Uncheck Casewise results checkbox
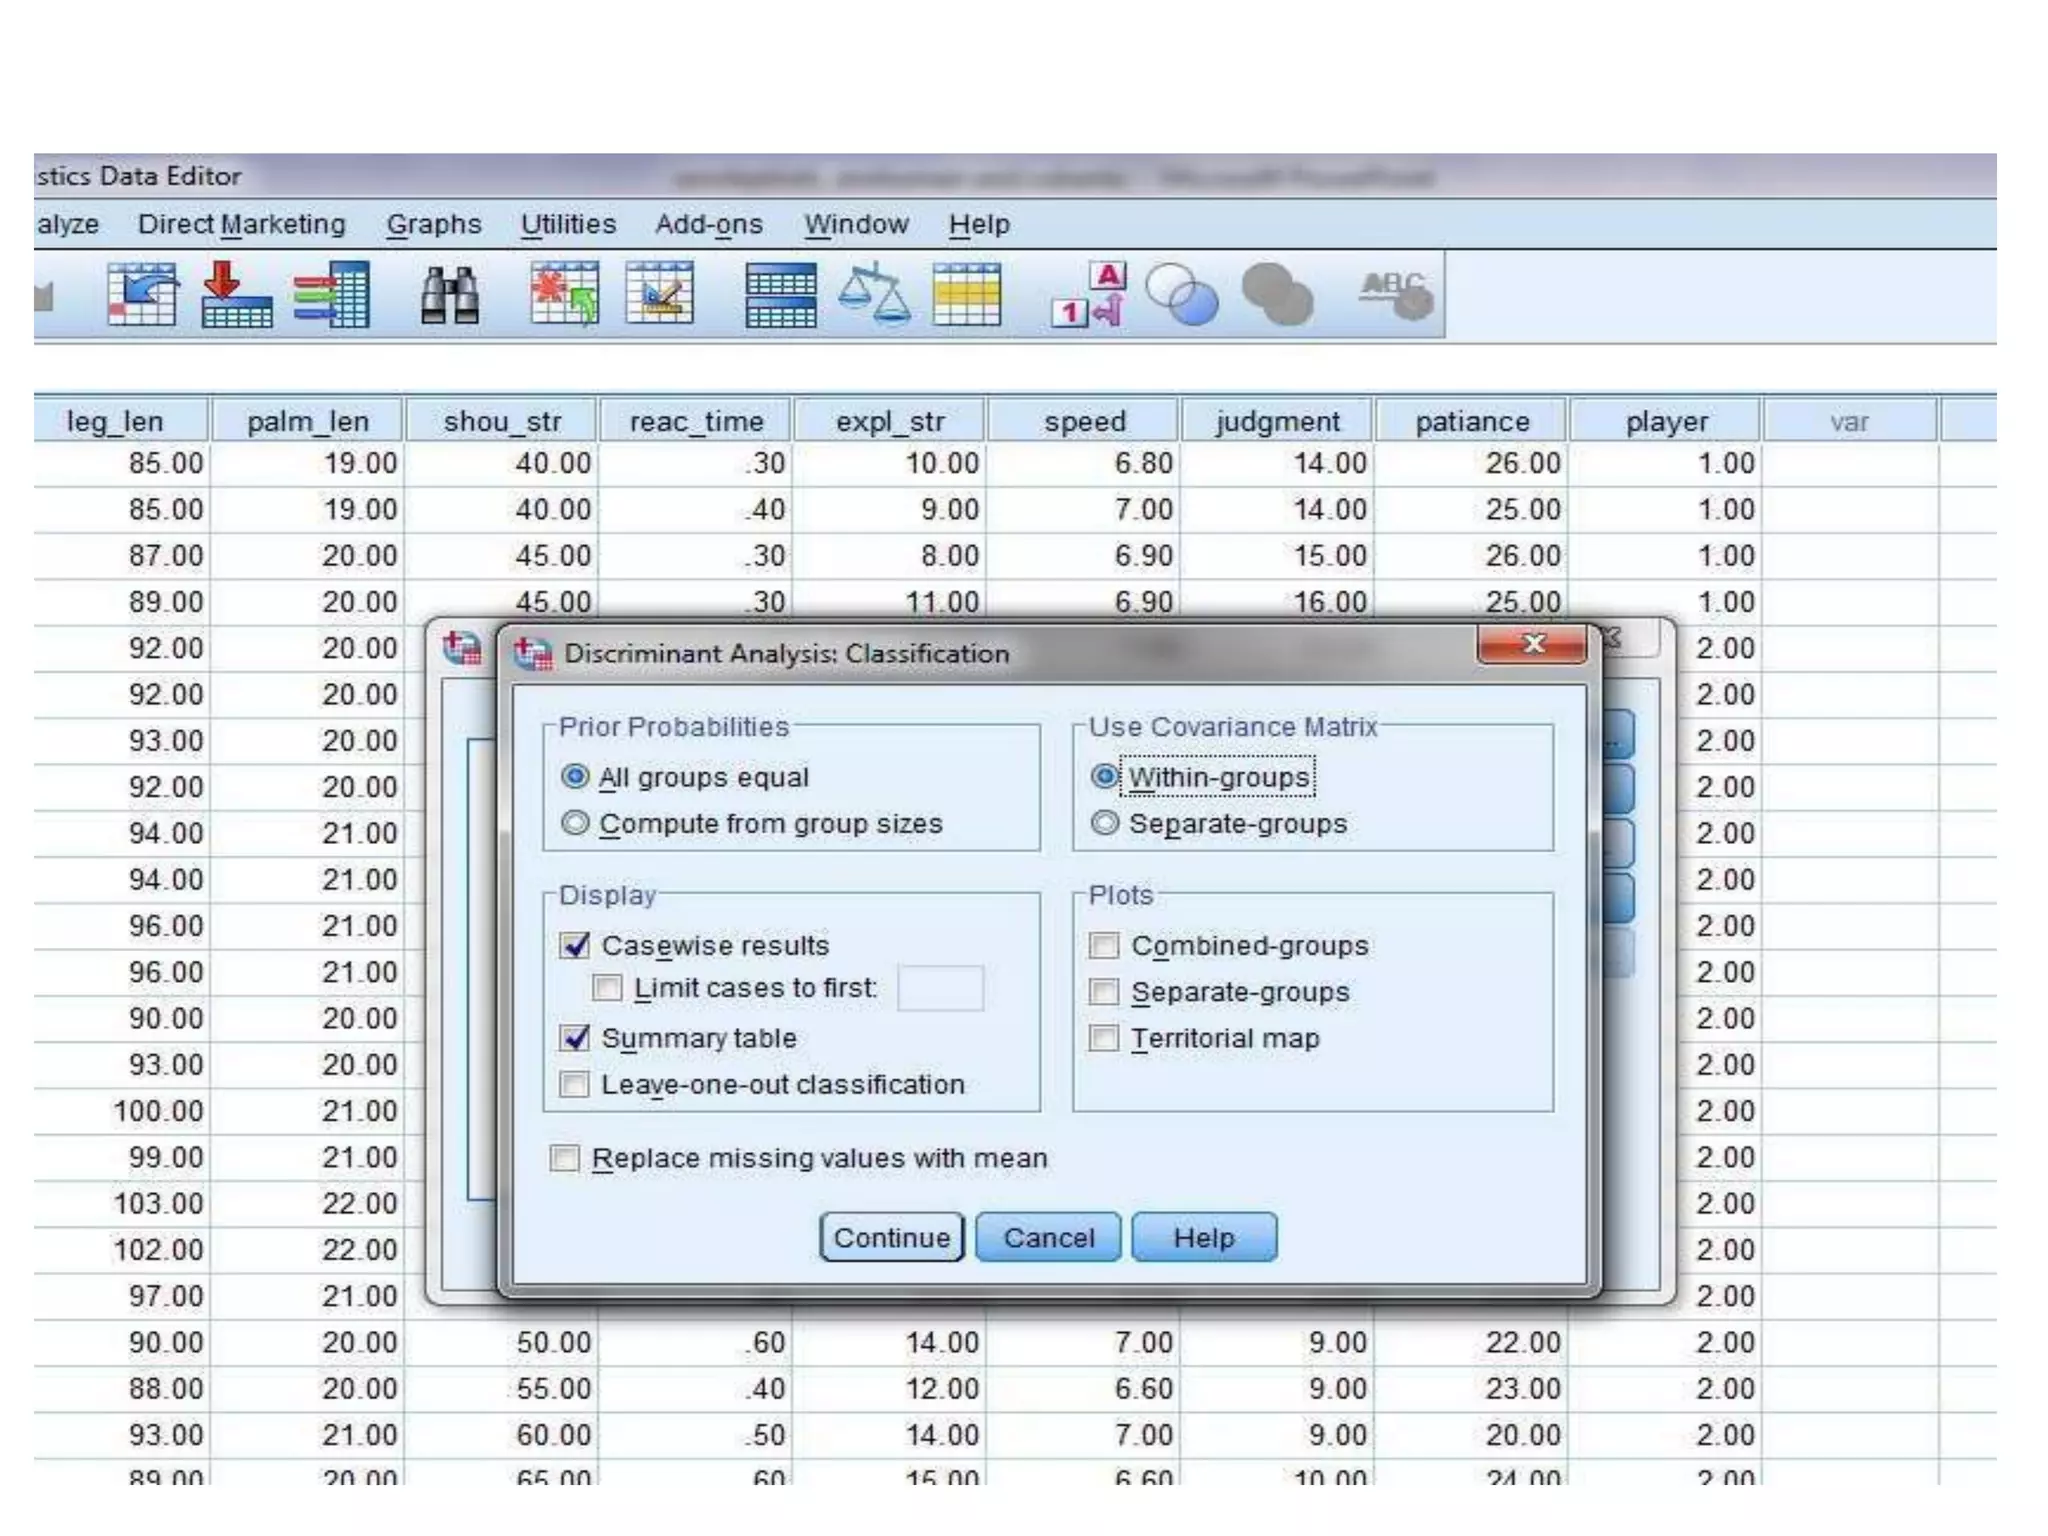The image size is (2048, 1536). click(x=575, y=946)
